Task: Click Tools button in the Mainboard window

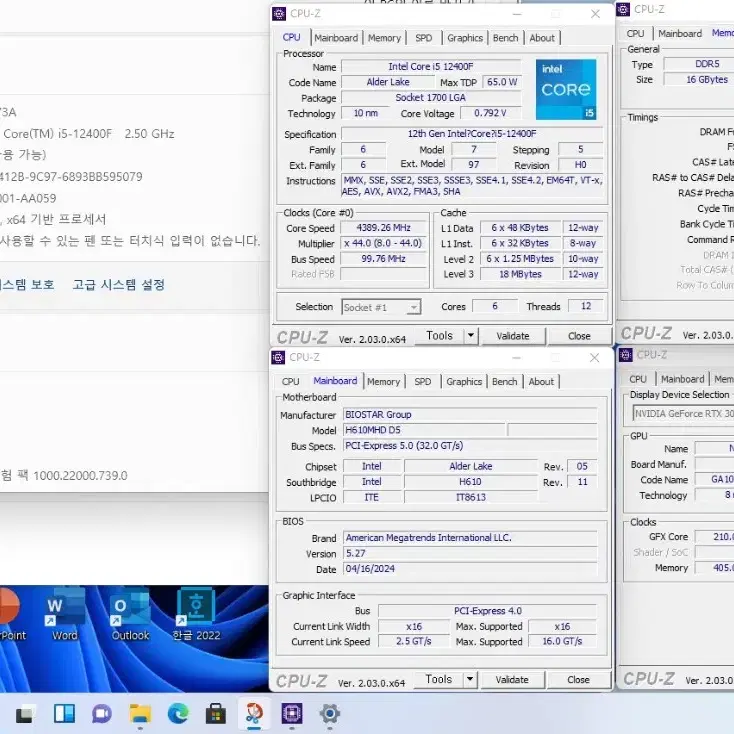Action: point(439,679)
